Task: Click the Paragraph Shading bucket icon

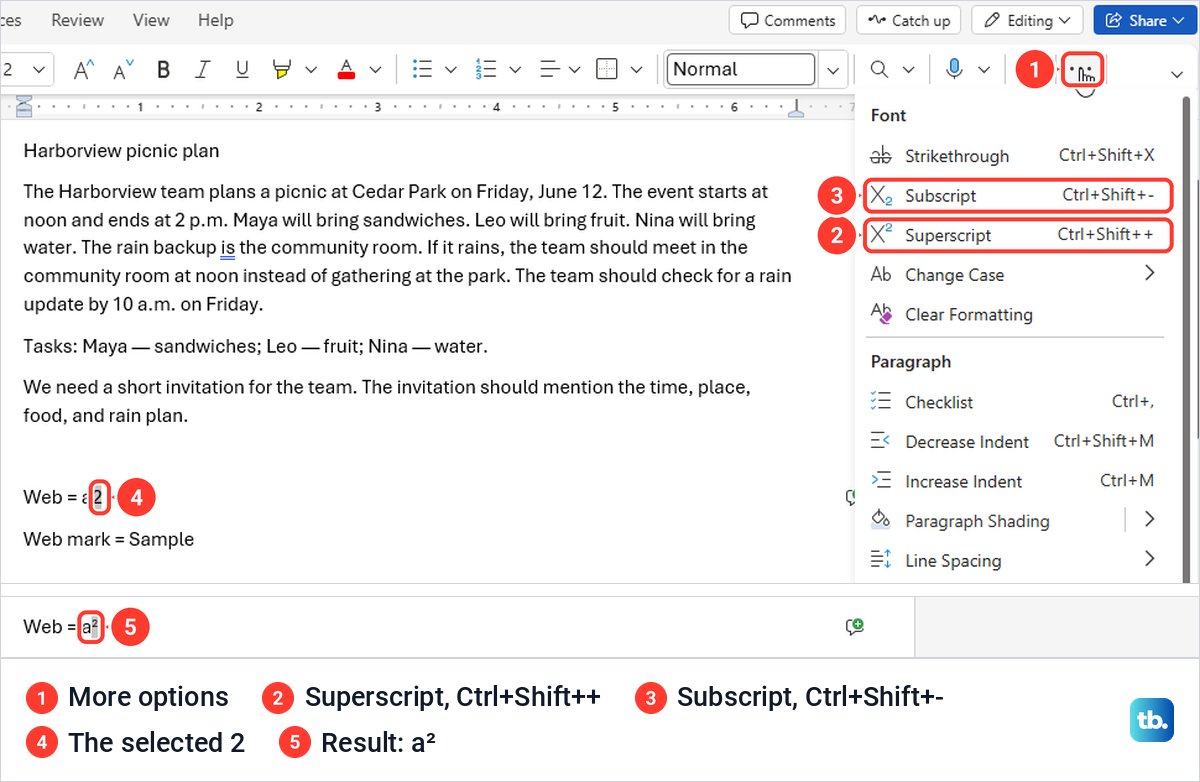Action: 881,519
